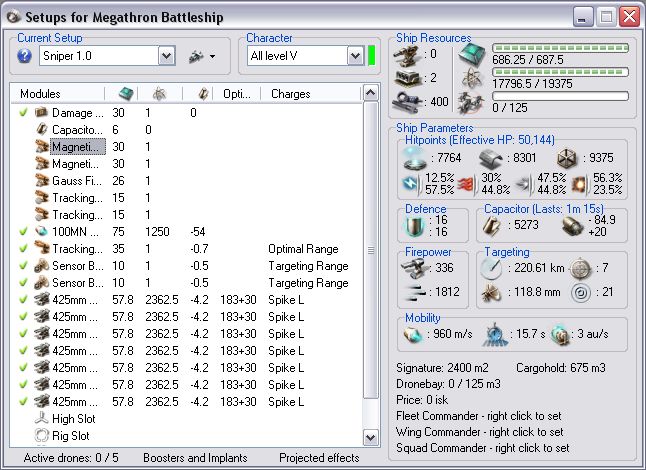Sort by the powergrid column header icon
The width and height of the screenshot is (646, 470).
coord(159,94)
